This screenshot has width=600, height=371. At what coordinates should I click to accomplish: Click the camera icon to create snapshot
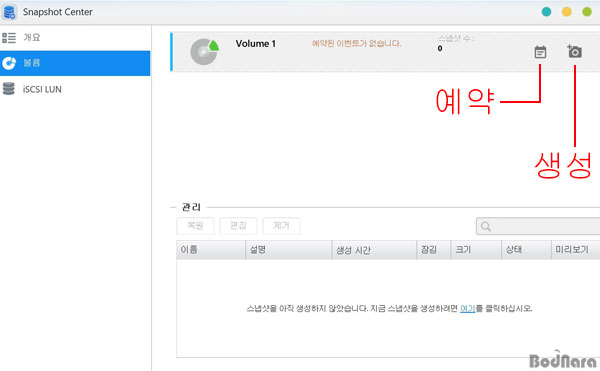tap(574, 51)
